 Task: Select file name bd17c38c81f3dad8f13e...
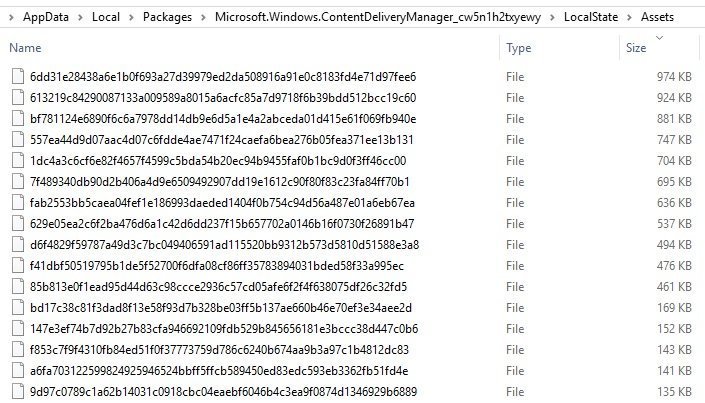pos(221,308)
